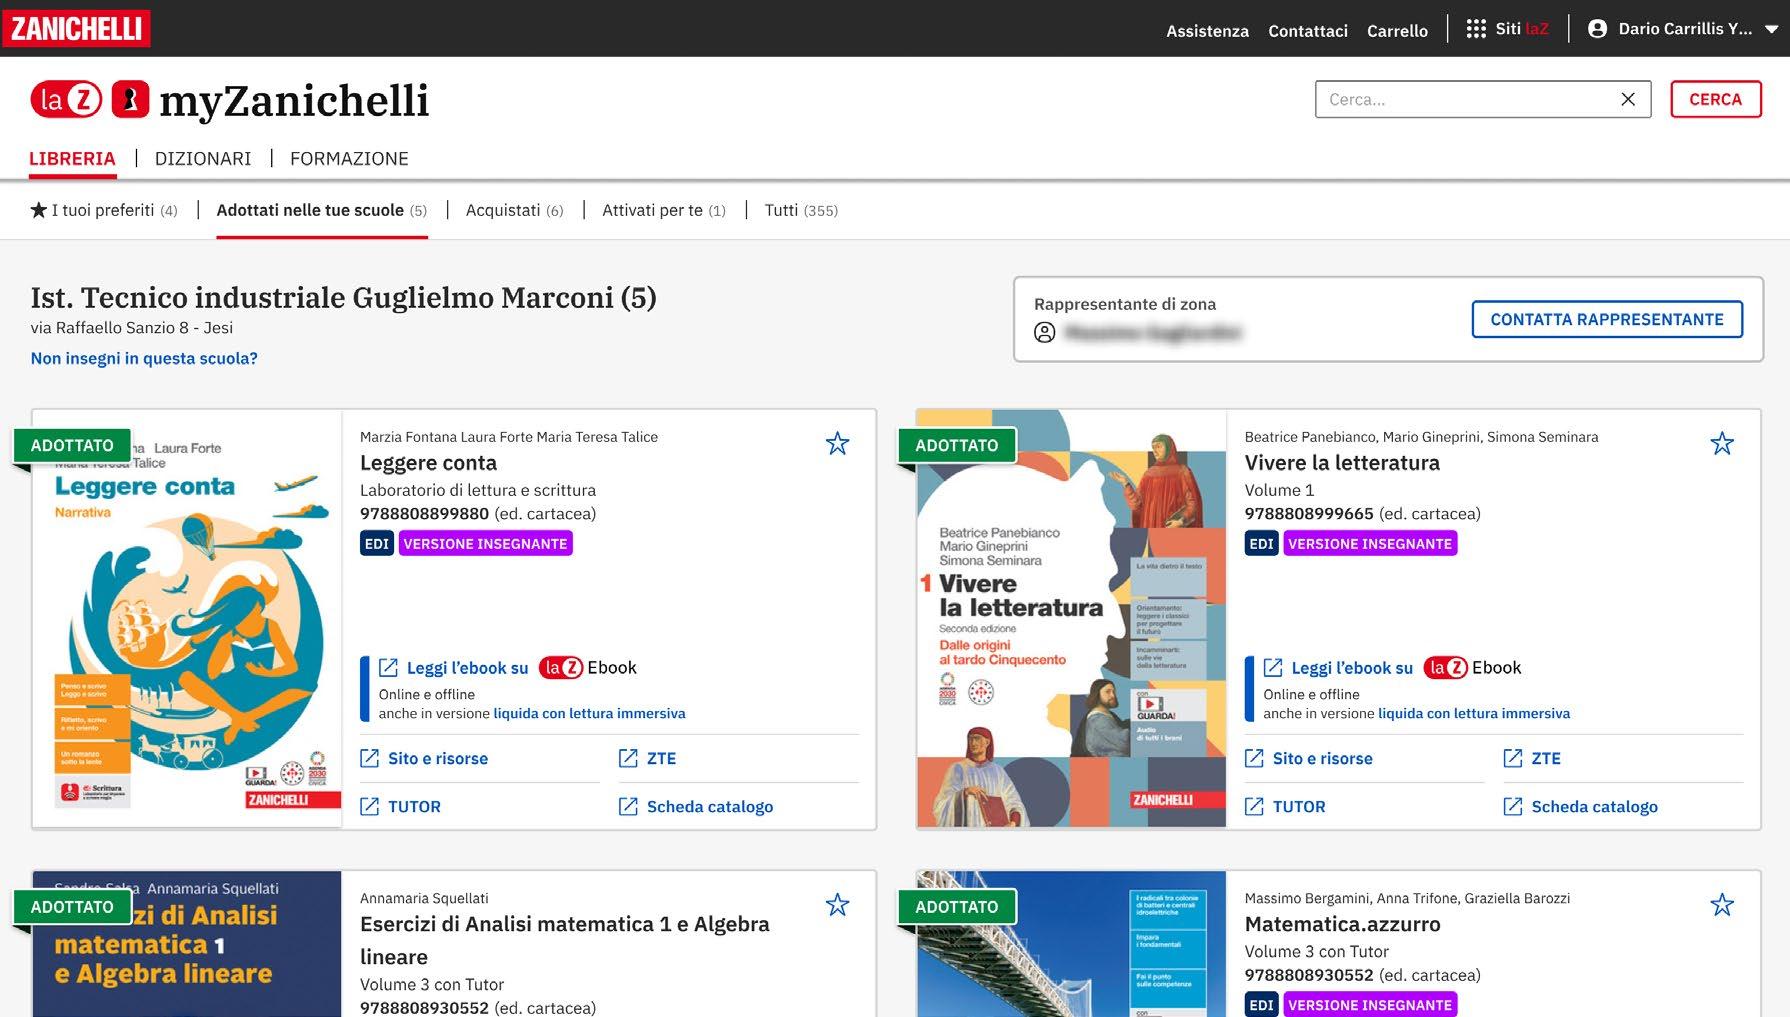Open the DIZIONARI menu

tap(203, 158)
